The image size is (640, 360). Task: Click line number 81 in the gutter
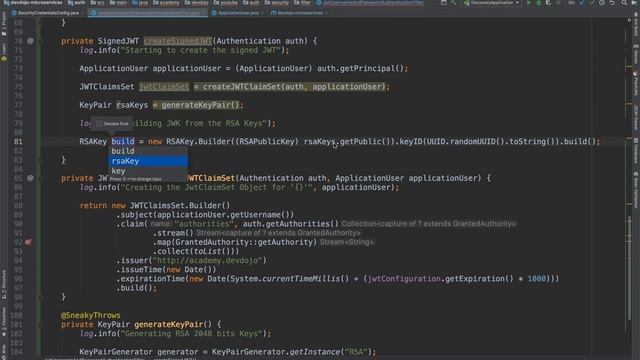click(18, 142)
